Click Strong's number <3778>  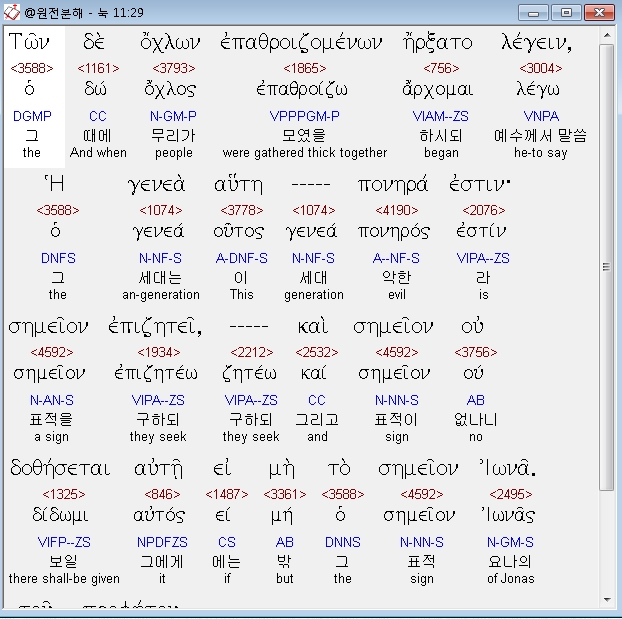click(242, 210)
